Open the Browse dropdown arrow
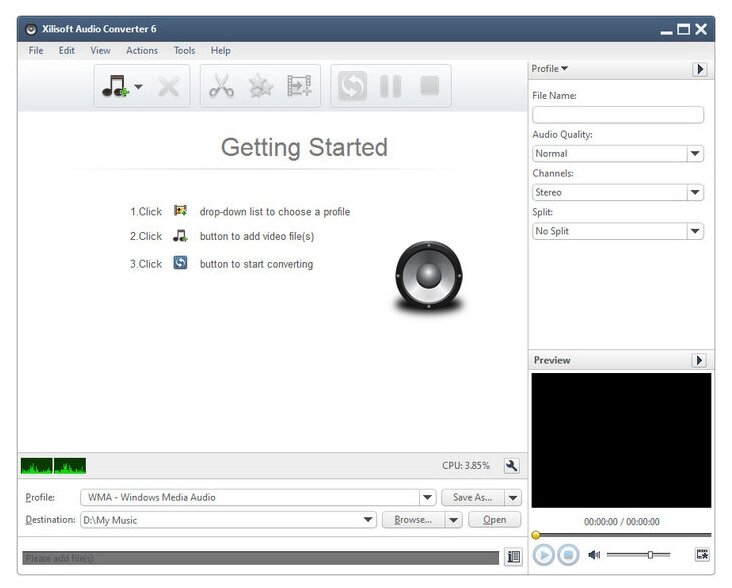 (453, 520)
